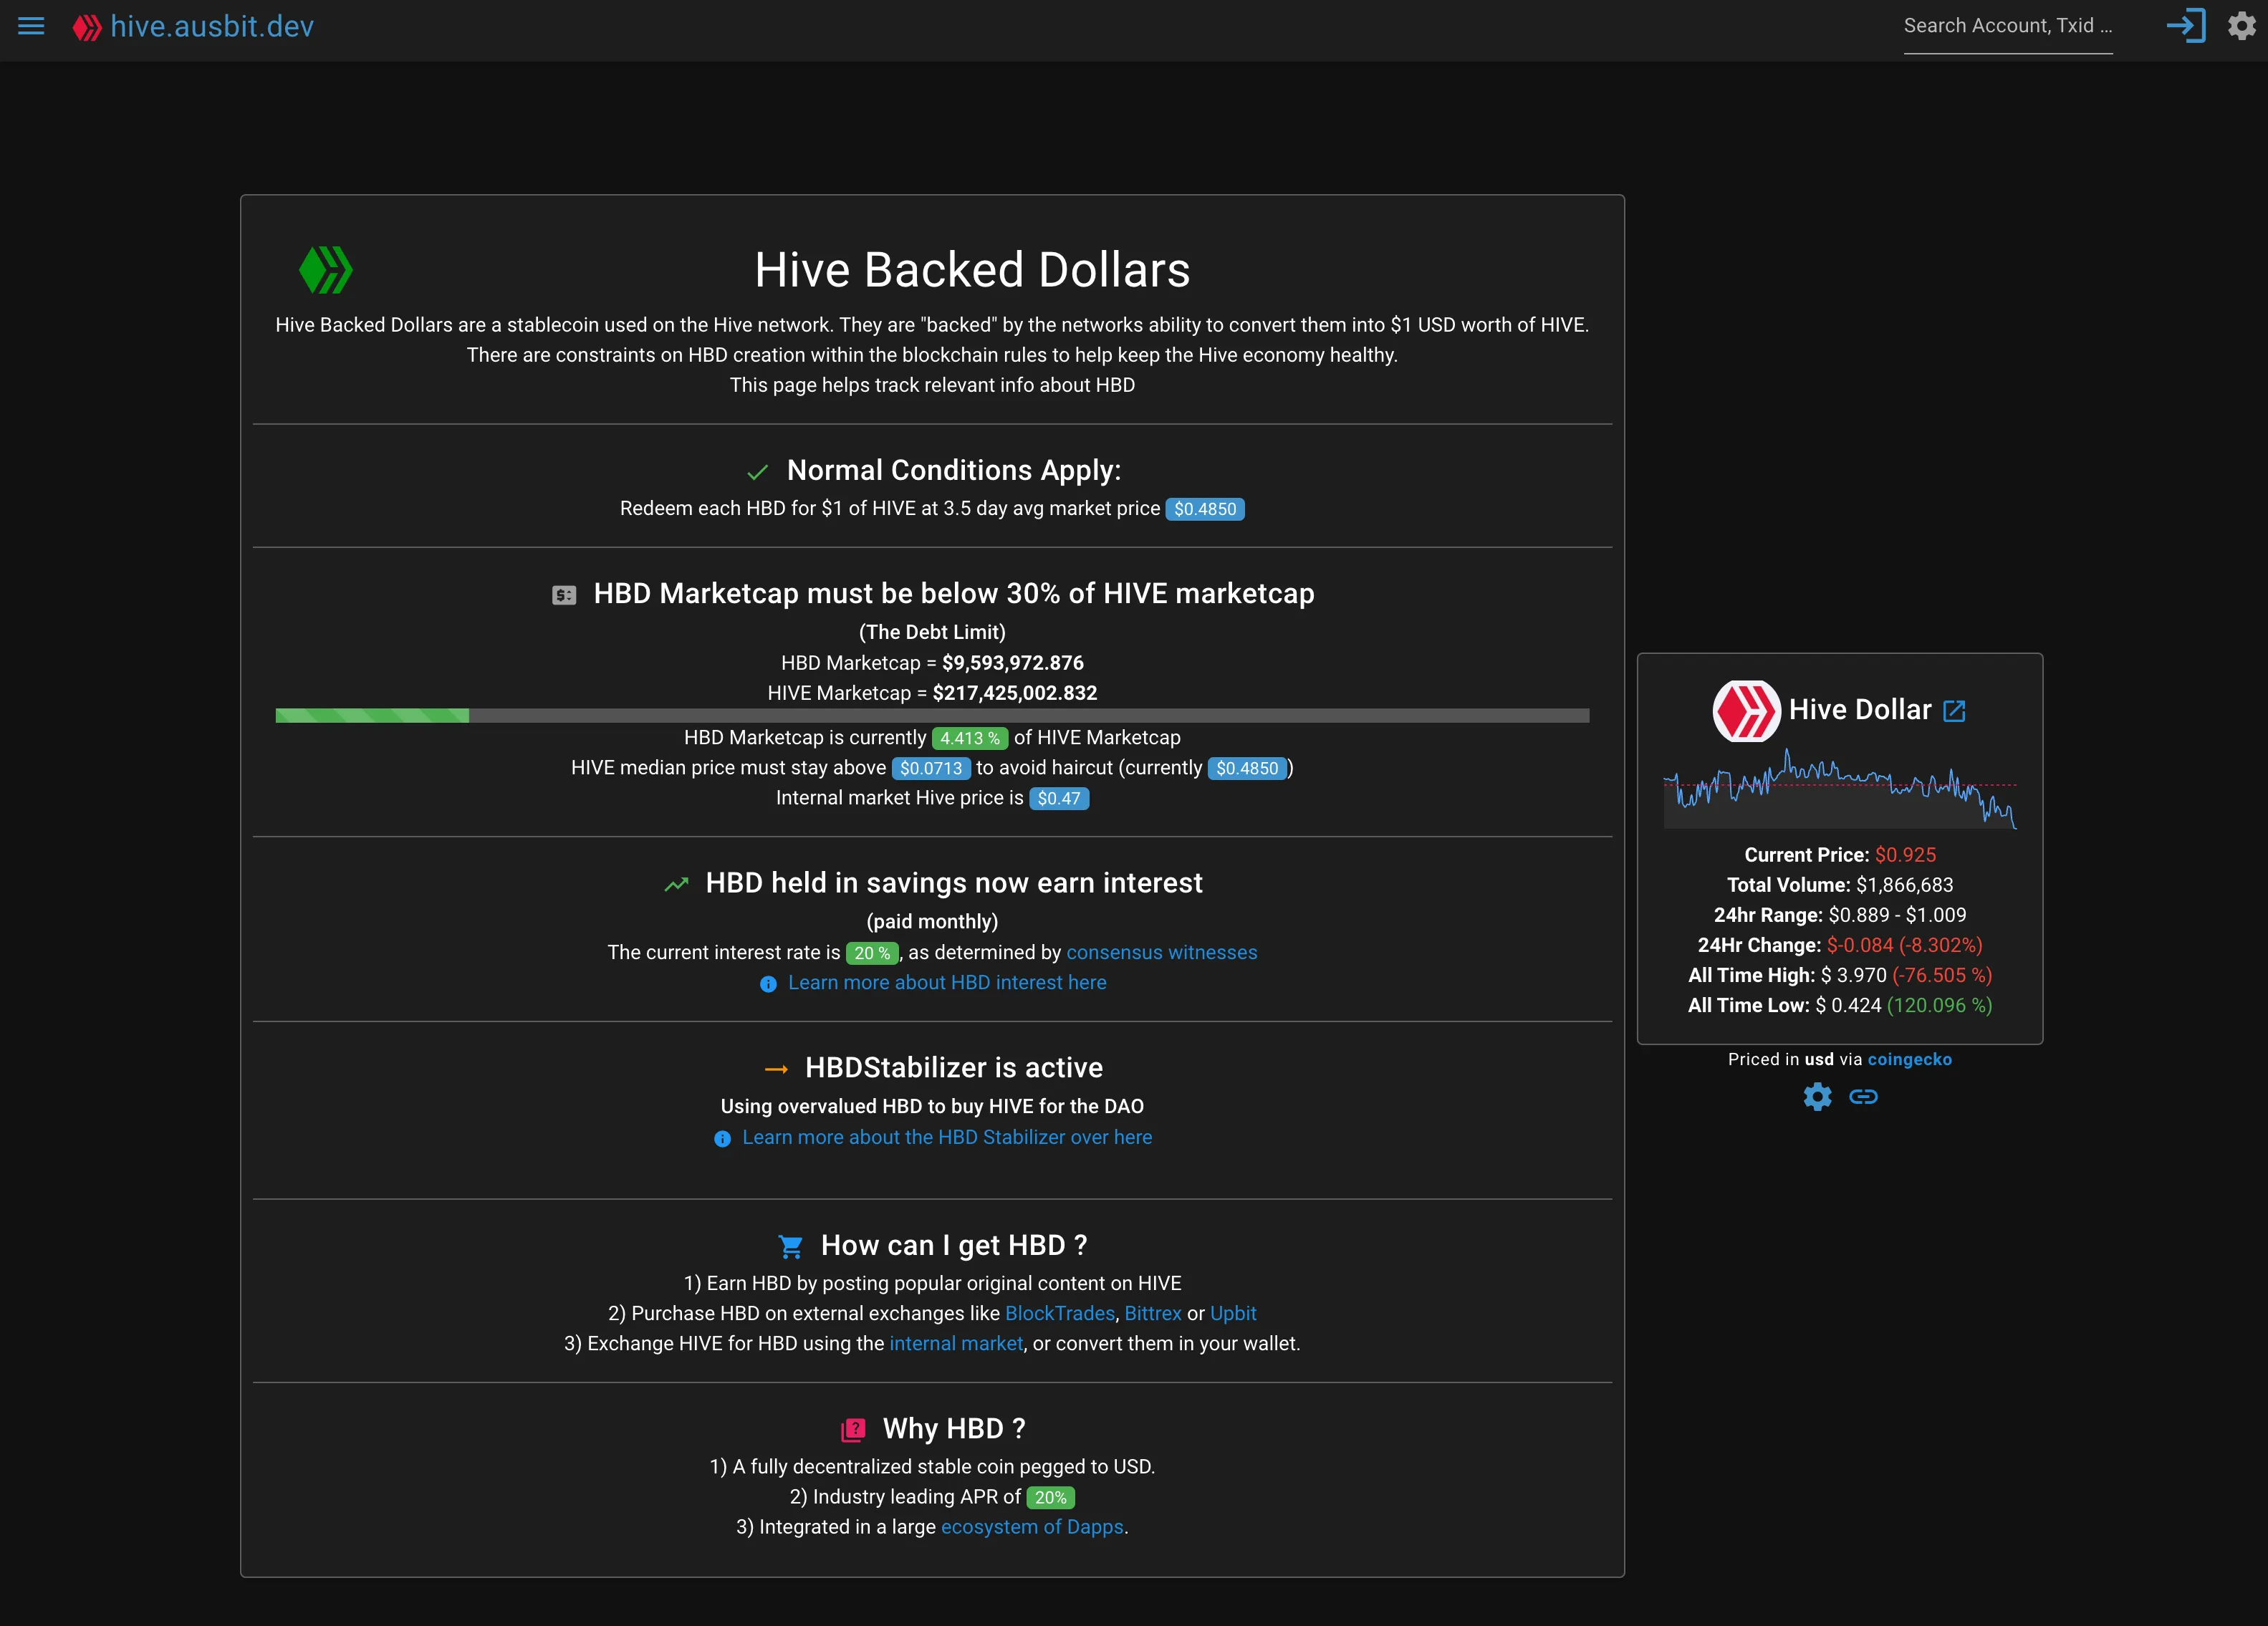Focus the Search Account, Txid field
The height and width of the screenshot is (1626, 2268).
tap(2007, 26)
